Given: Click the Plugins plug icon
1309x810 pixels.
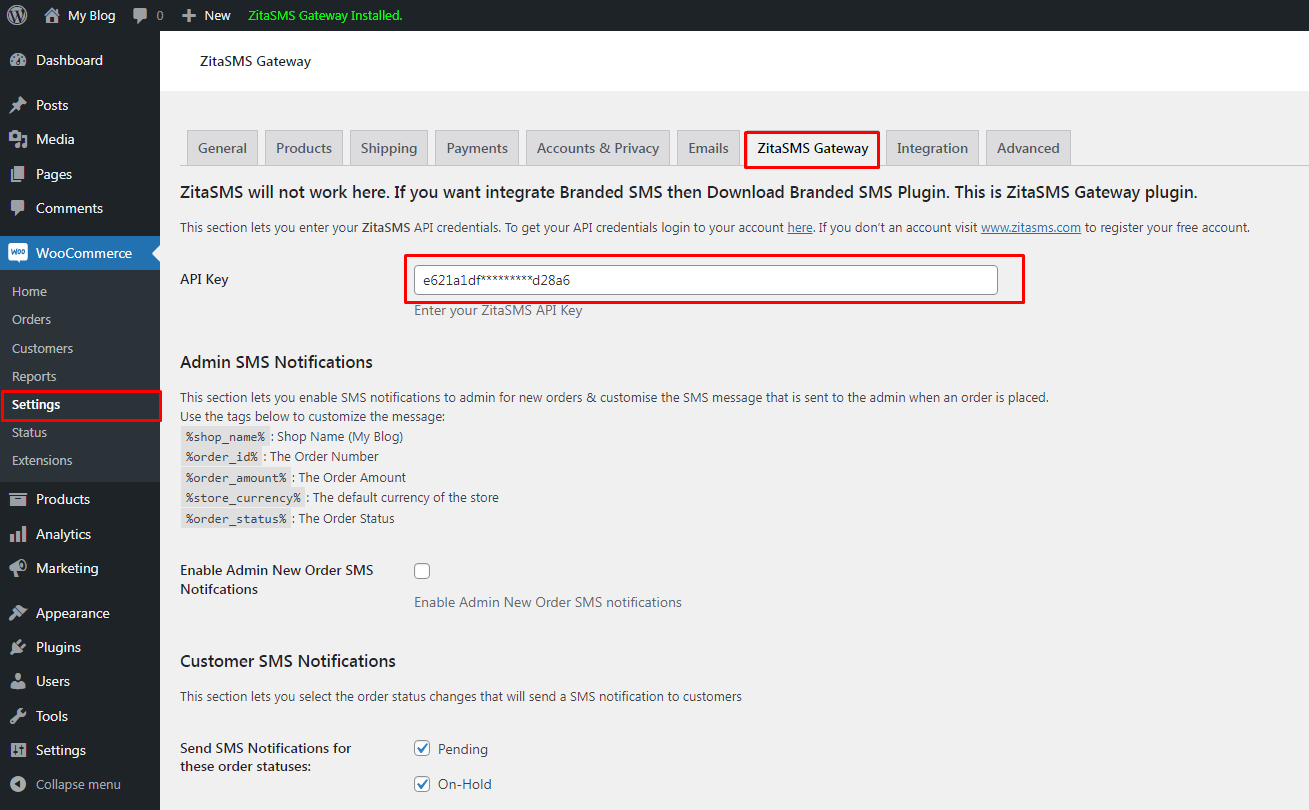Looking at the screenshot, I should click(x=18, y=647).
